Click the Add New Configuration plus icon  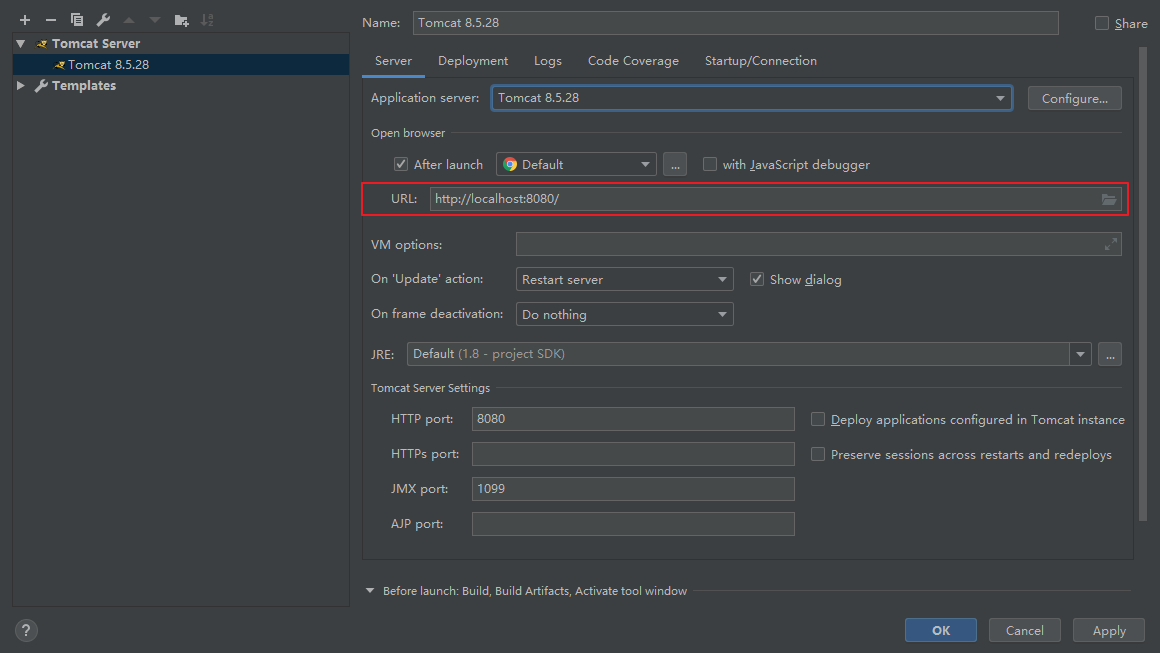pos(25,20)
